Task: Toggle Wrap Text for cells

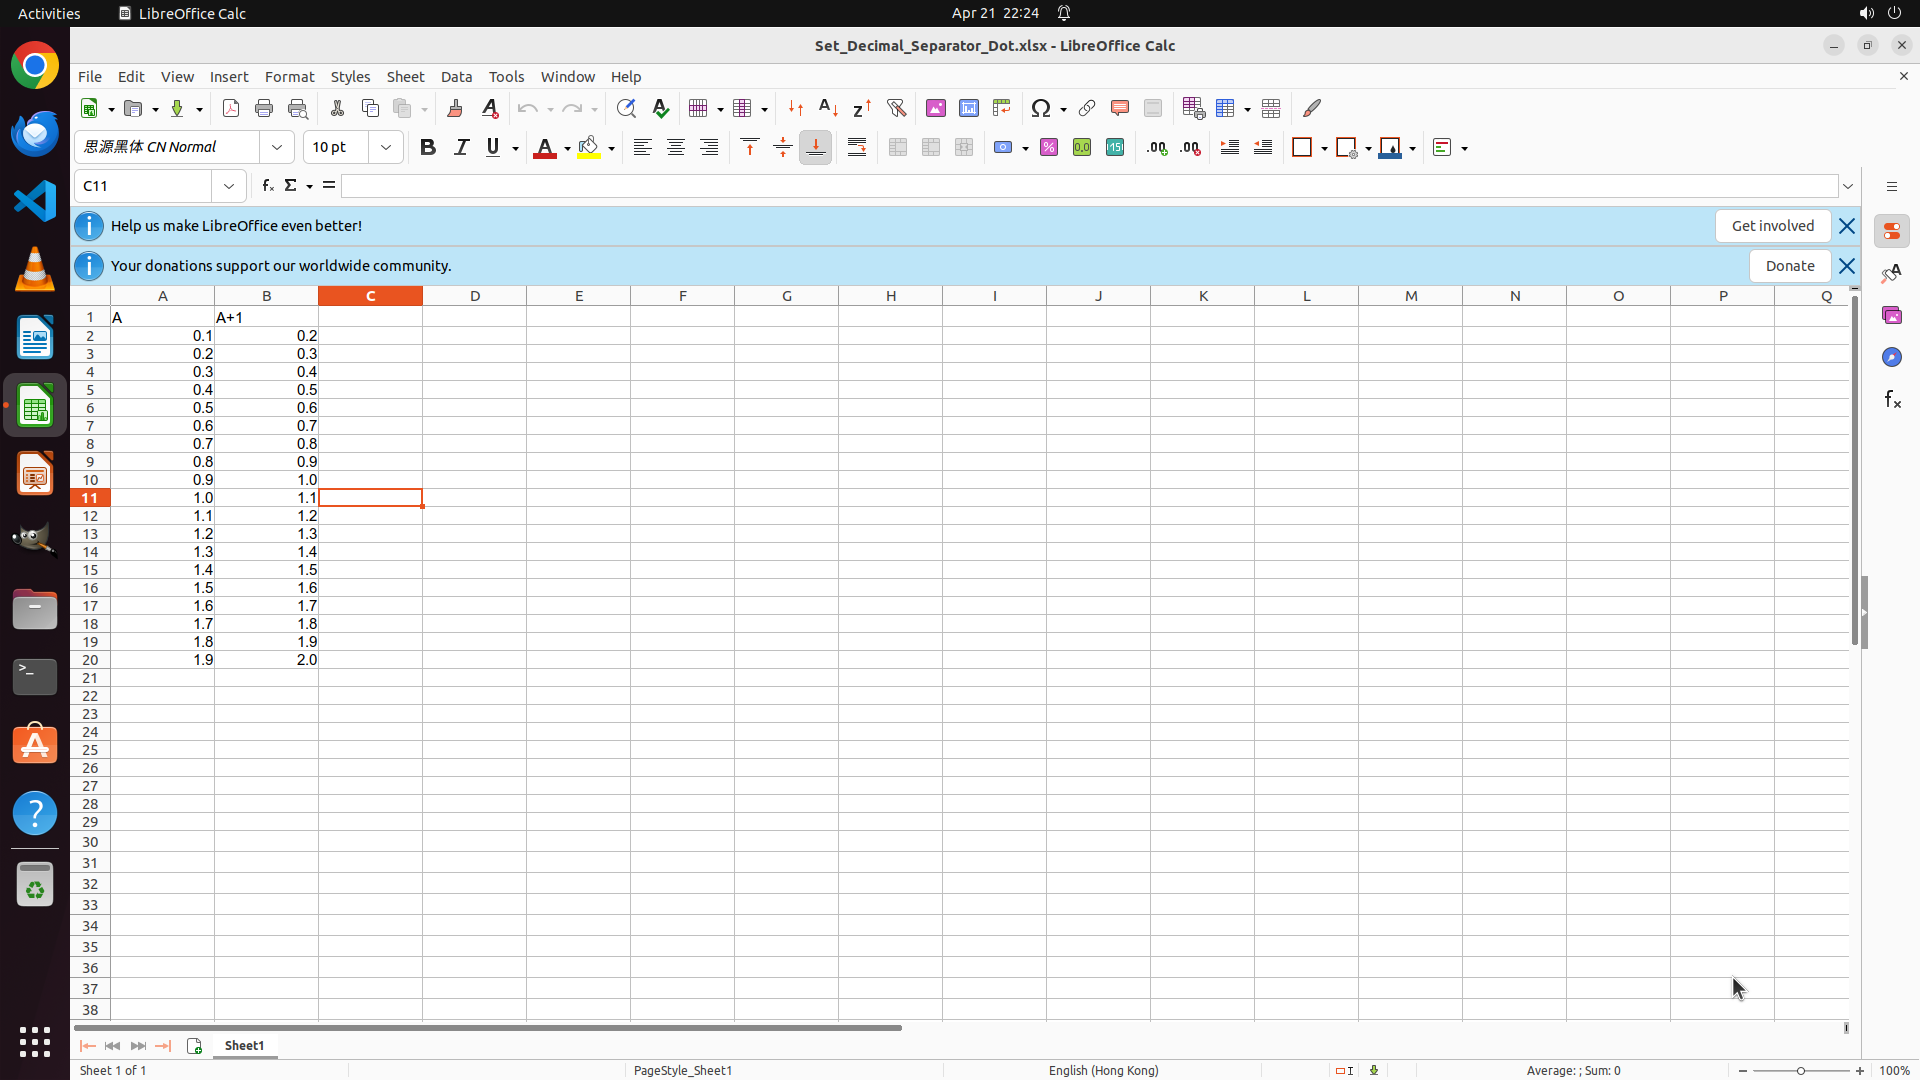Action: click(857, 148)
